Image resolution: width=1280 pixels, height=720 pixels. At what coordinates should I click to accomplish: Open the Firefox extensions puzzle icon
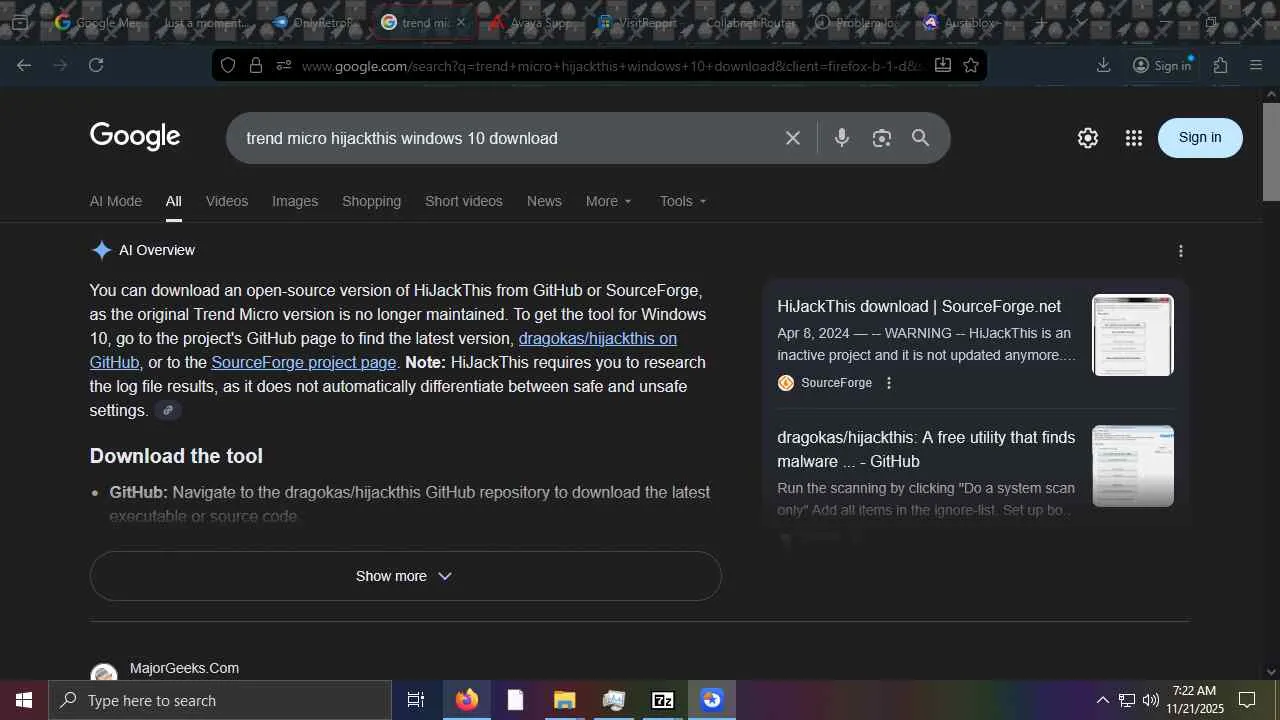[1220, 65]
